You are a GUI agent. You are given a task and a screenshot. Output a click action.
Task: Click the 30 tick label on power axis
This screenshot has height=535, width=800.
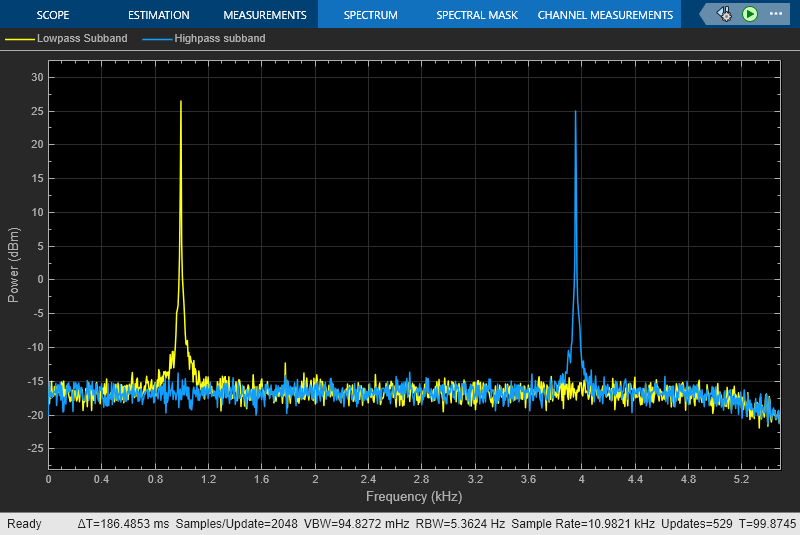(37, 77)
